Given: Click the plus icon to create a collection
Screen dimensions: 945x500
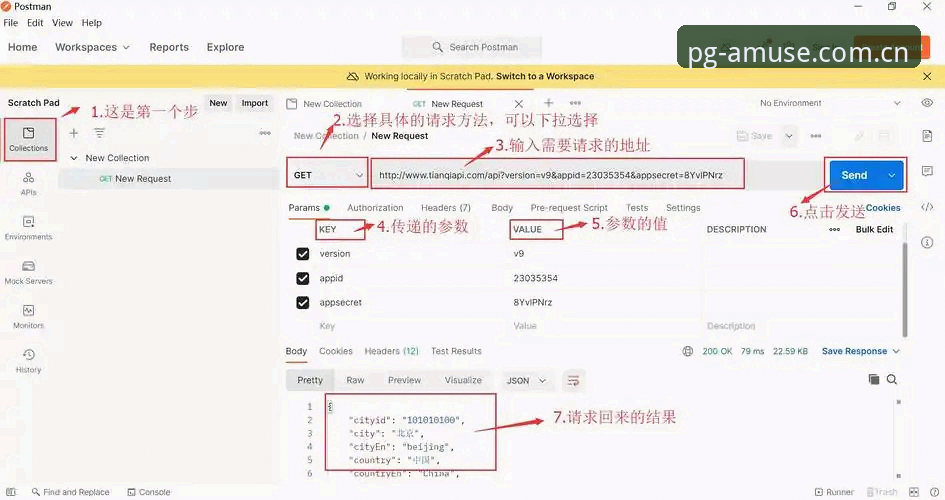Looking at the screenshot, I should 74,133.
